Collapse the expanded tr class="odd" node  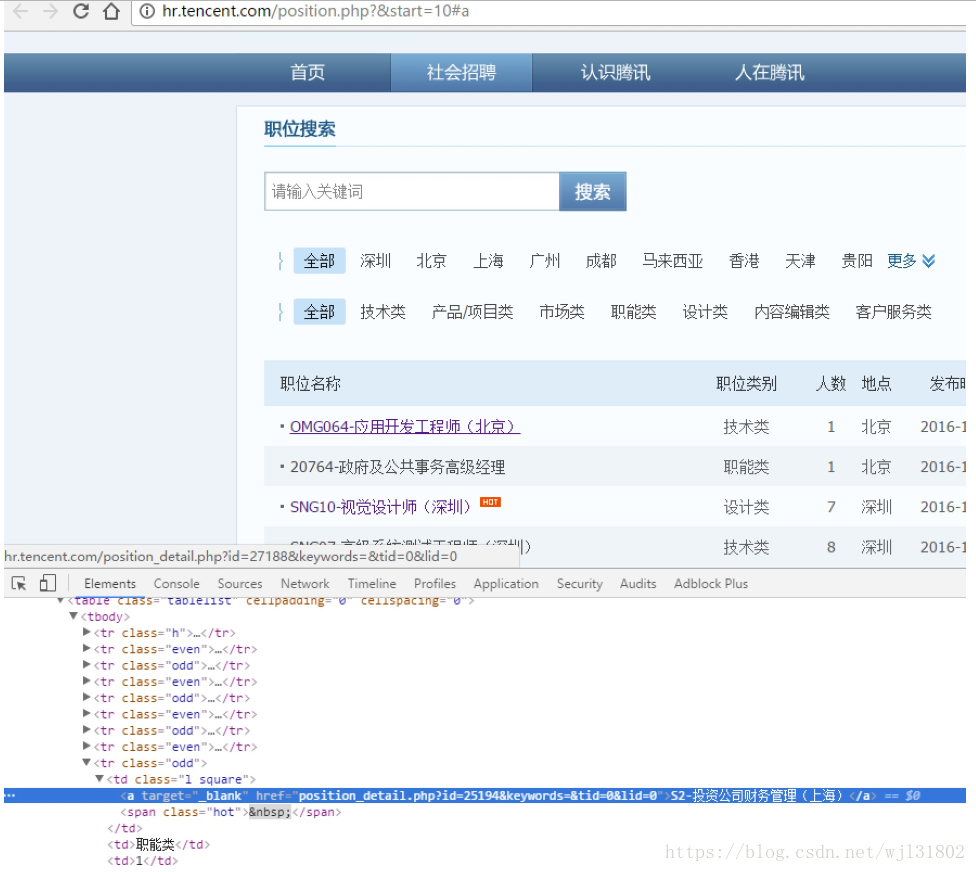87,762
